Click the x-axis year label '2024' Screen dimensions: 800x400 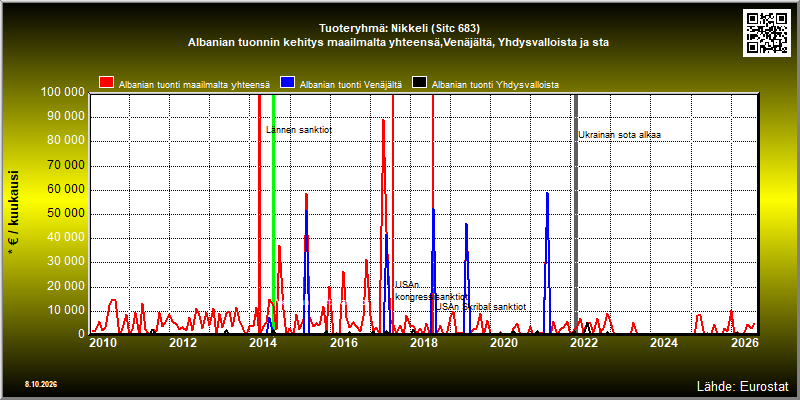click(664, 343)
